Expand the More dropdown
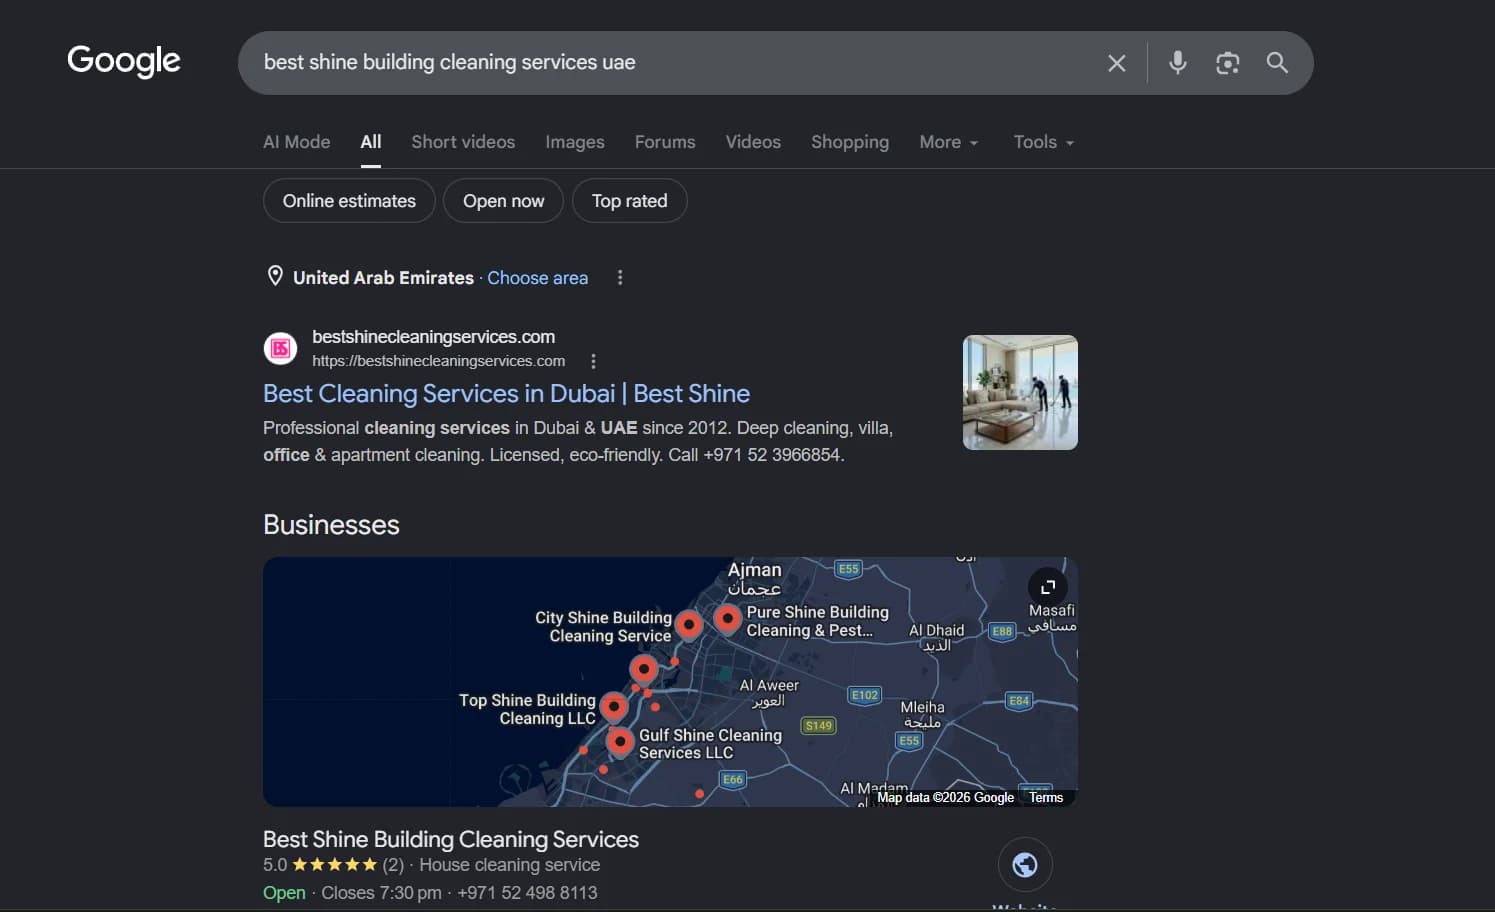 click(x=949, y=142)
